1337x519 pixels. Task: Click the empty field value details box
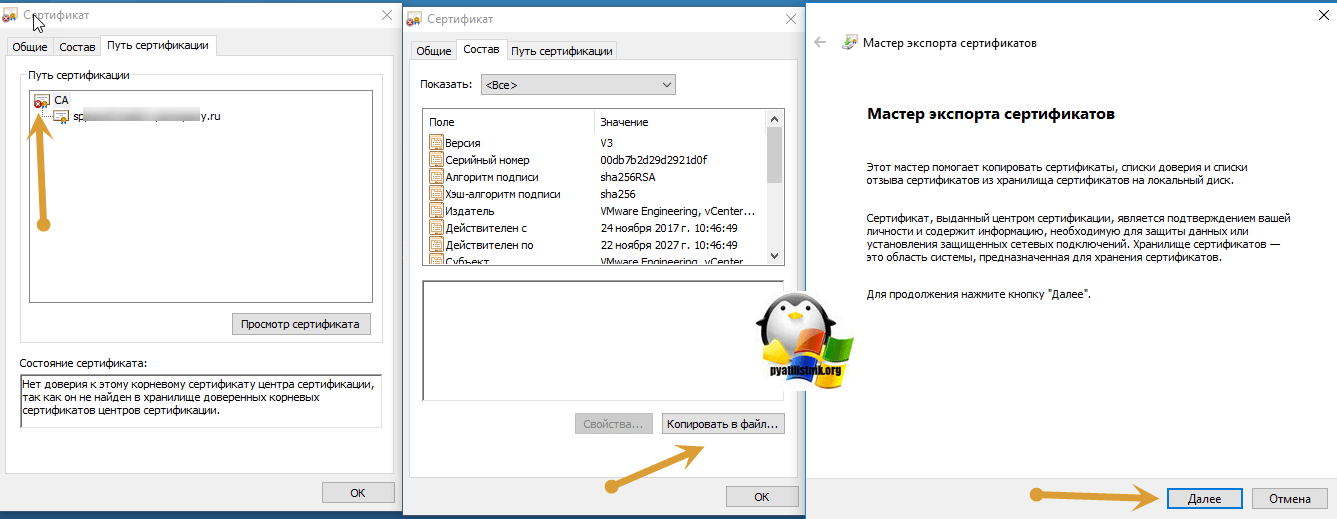(x=603, y=340)
